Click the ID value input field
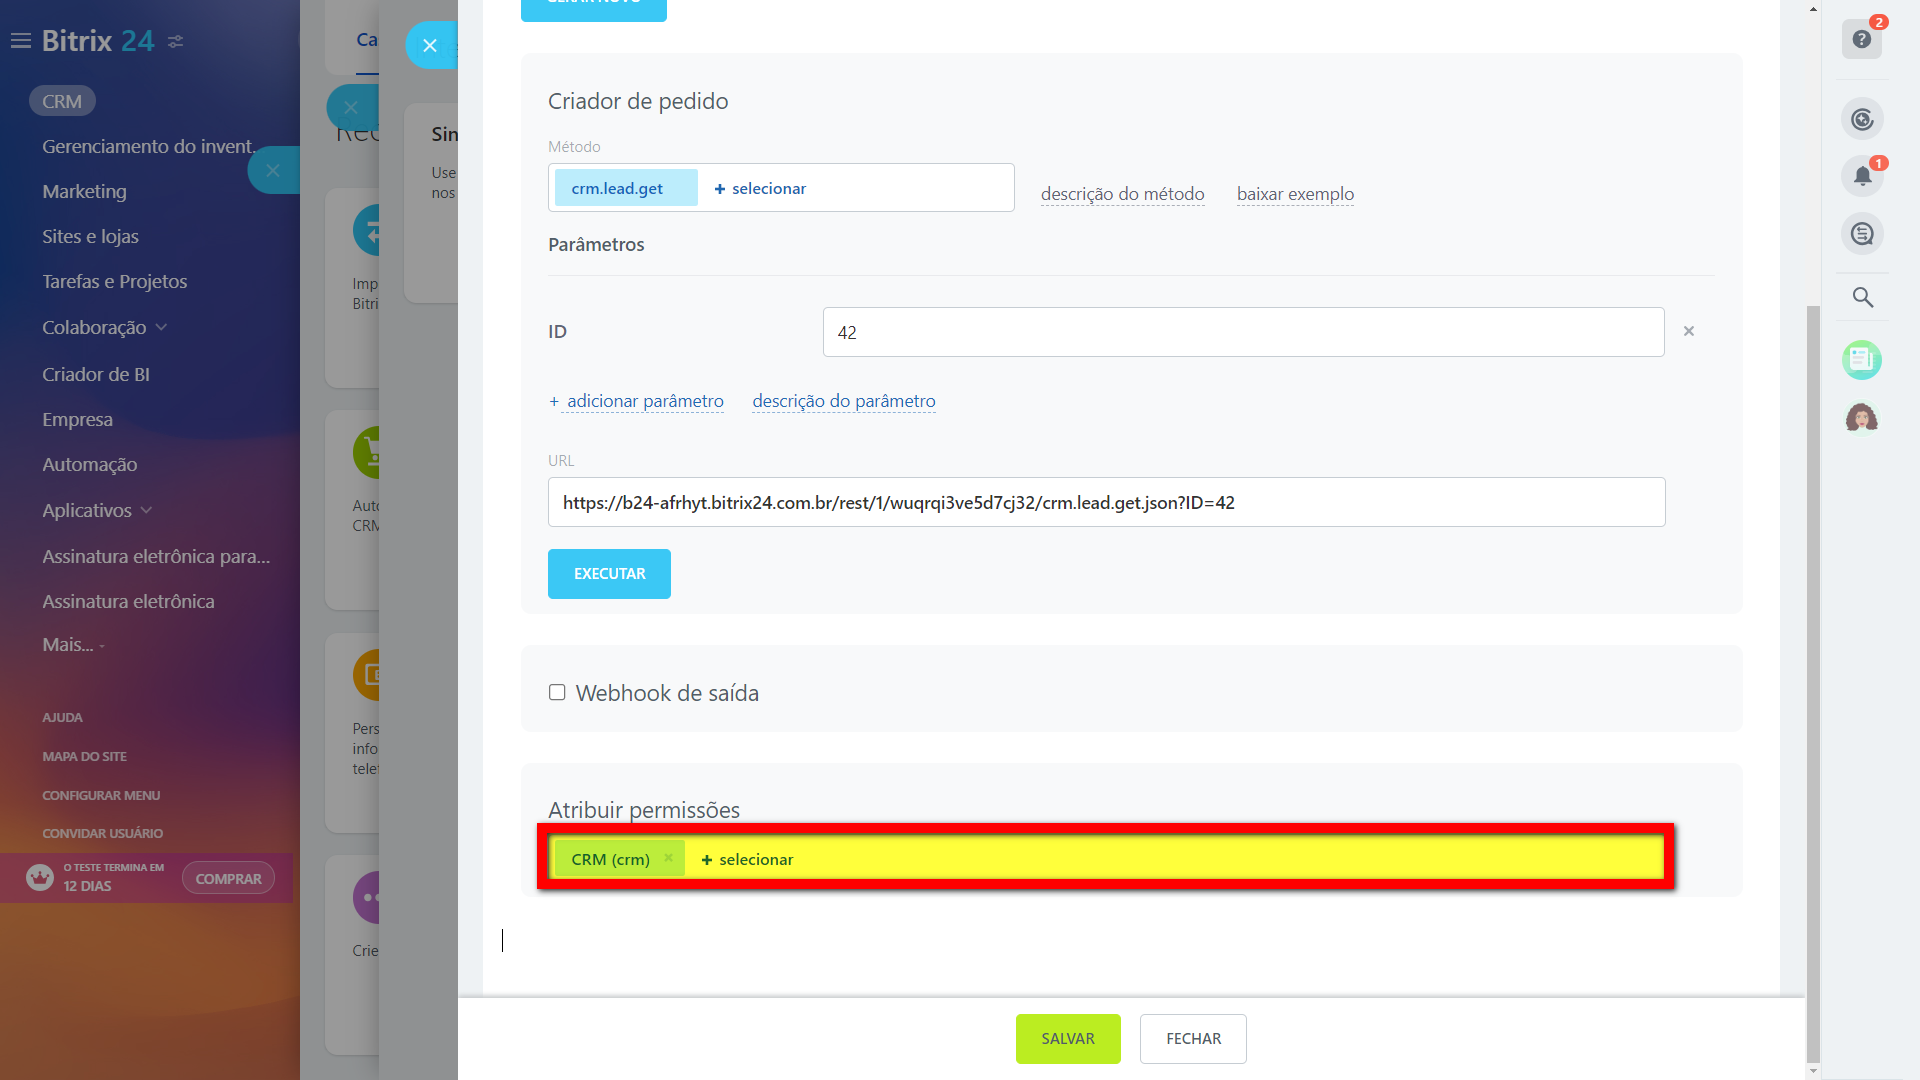Screen dimensions: 1920x1080 click(x=1242, y=332)
